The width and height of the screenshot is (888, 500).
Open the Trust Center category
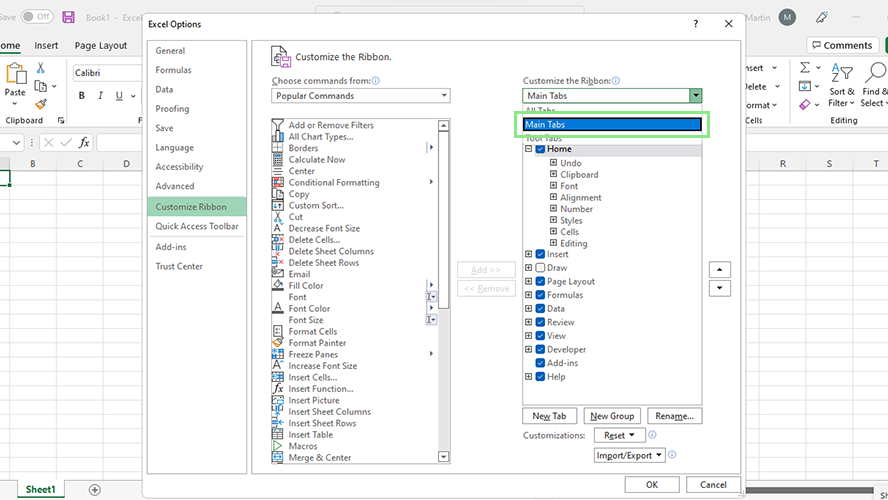(179, 266)
